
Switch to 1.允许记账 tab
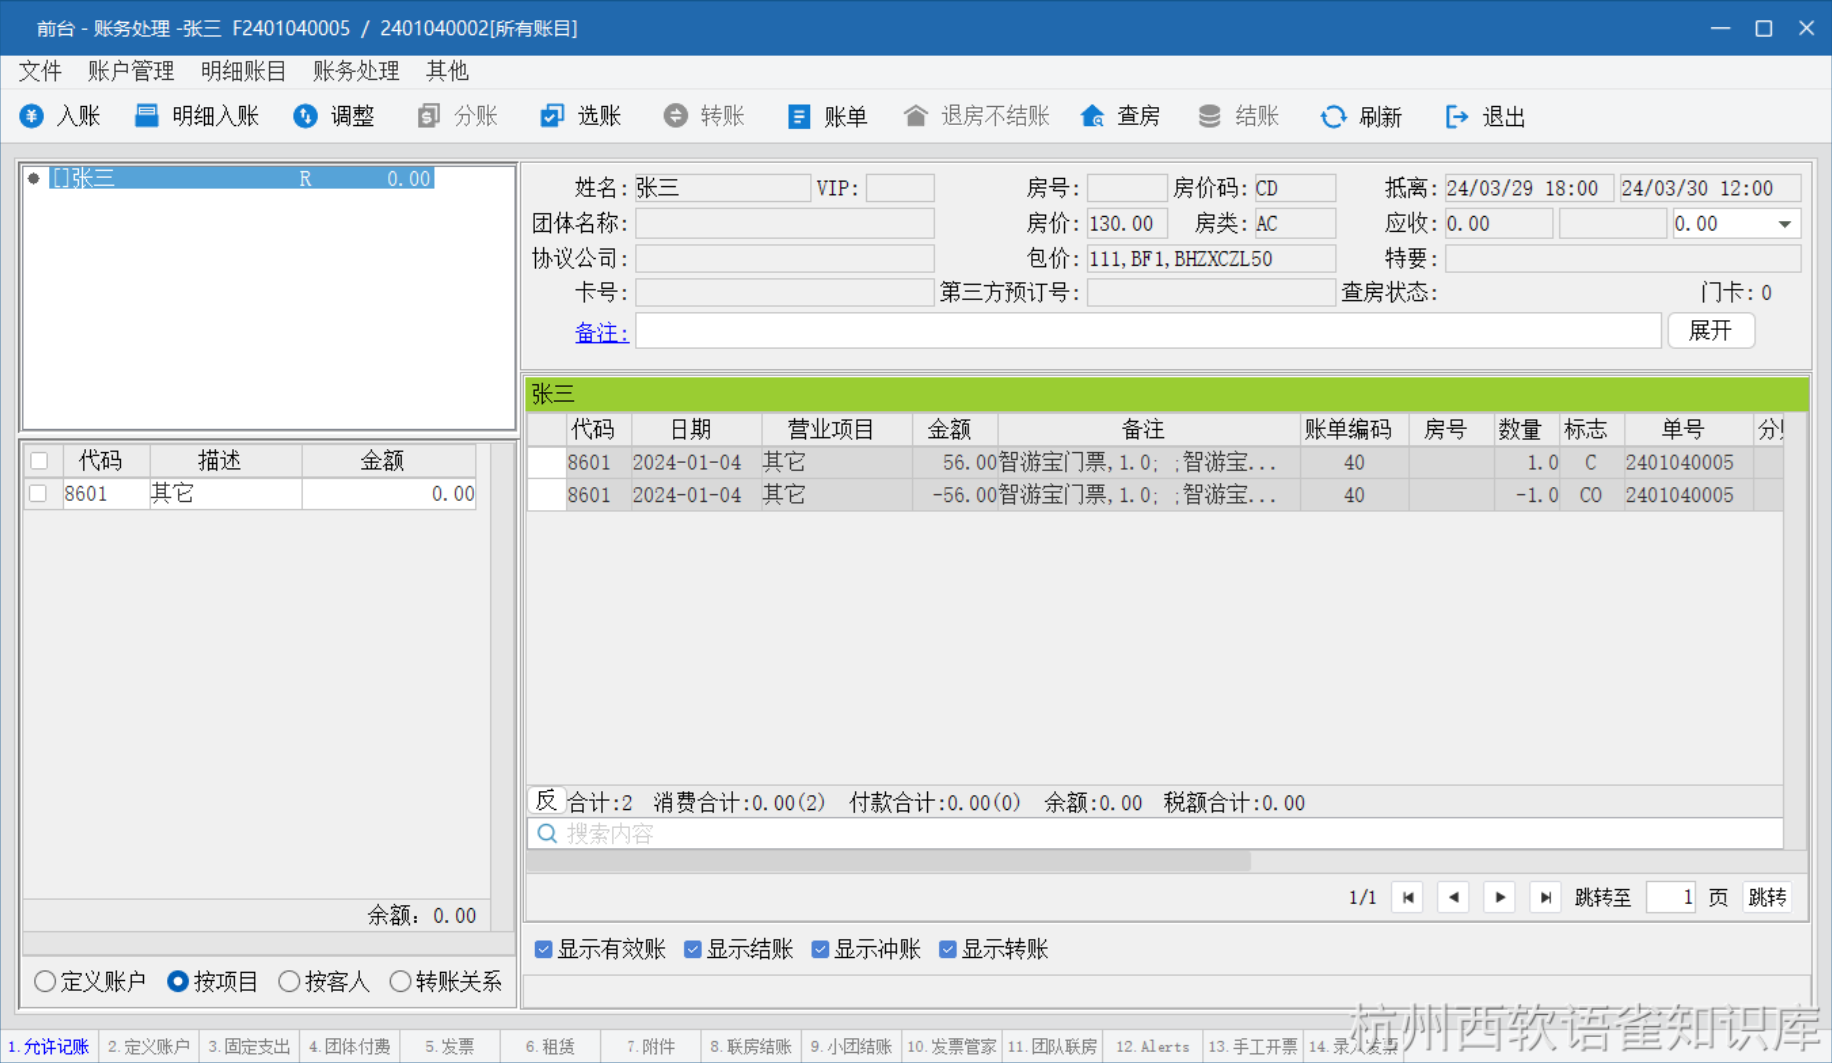pyautogui.click(x=49, y=1046)
